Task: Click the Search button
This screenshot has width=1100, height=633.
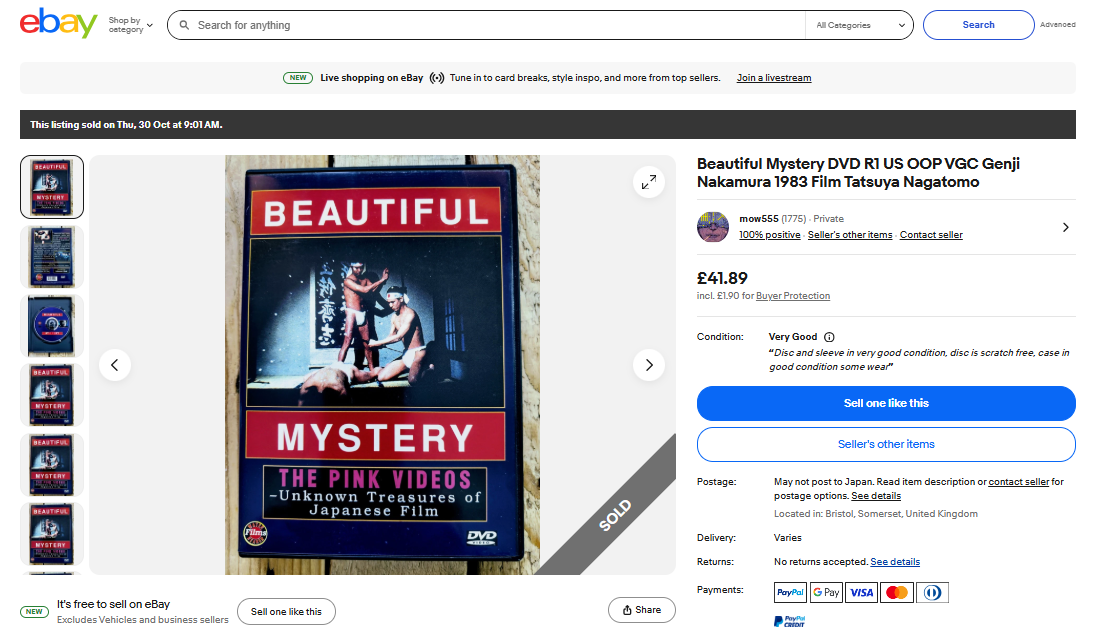Action: pos(978,25)
